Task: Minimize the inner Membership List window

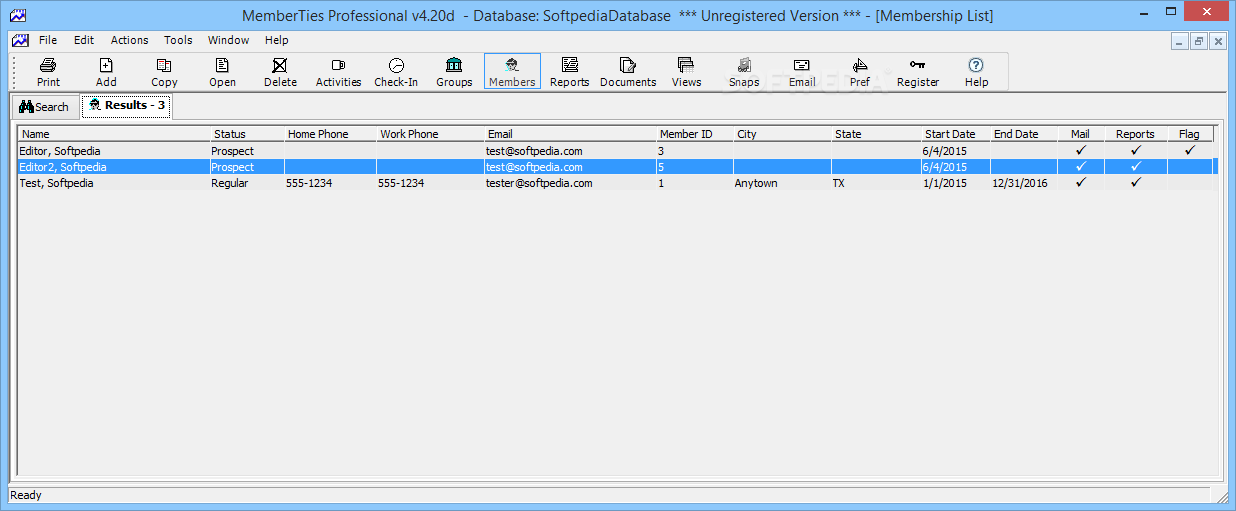Action: pyautogui.click(x=1181, y=41)
